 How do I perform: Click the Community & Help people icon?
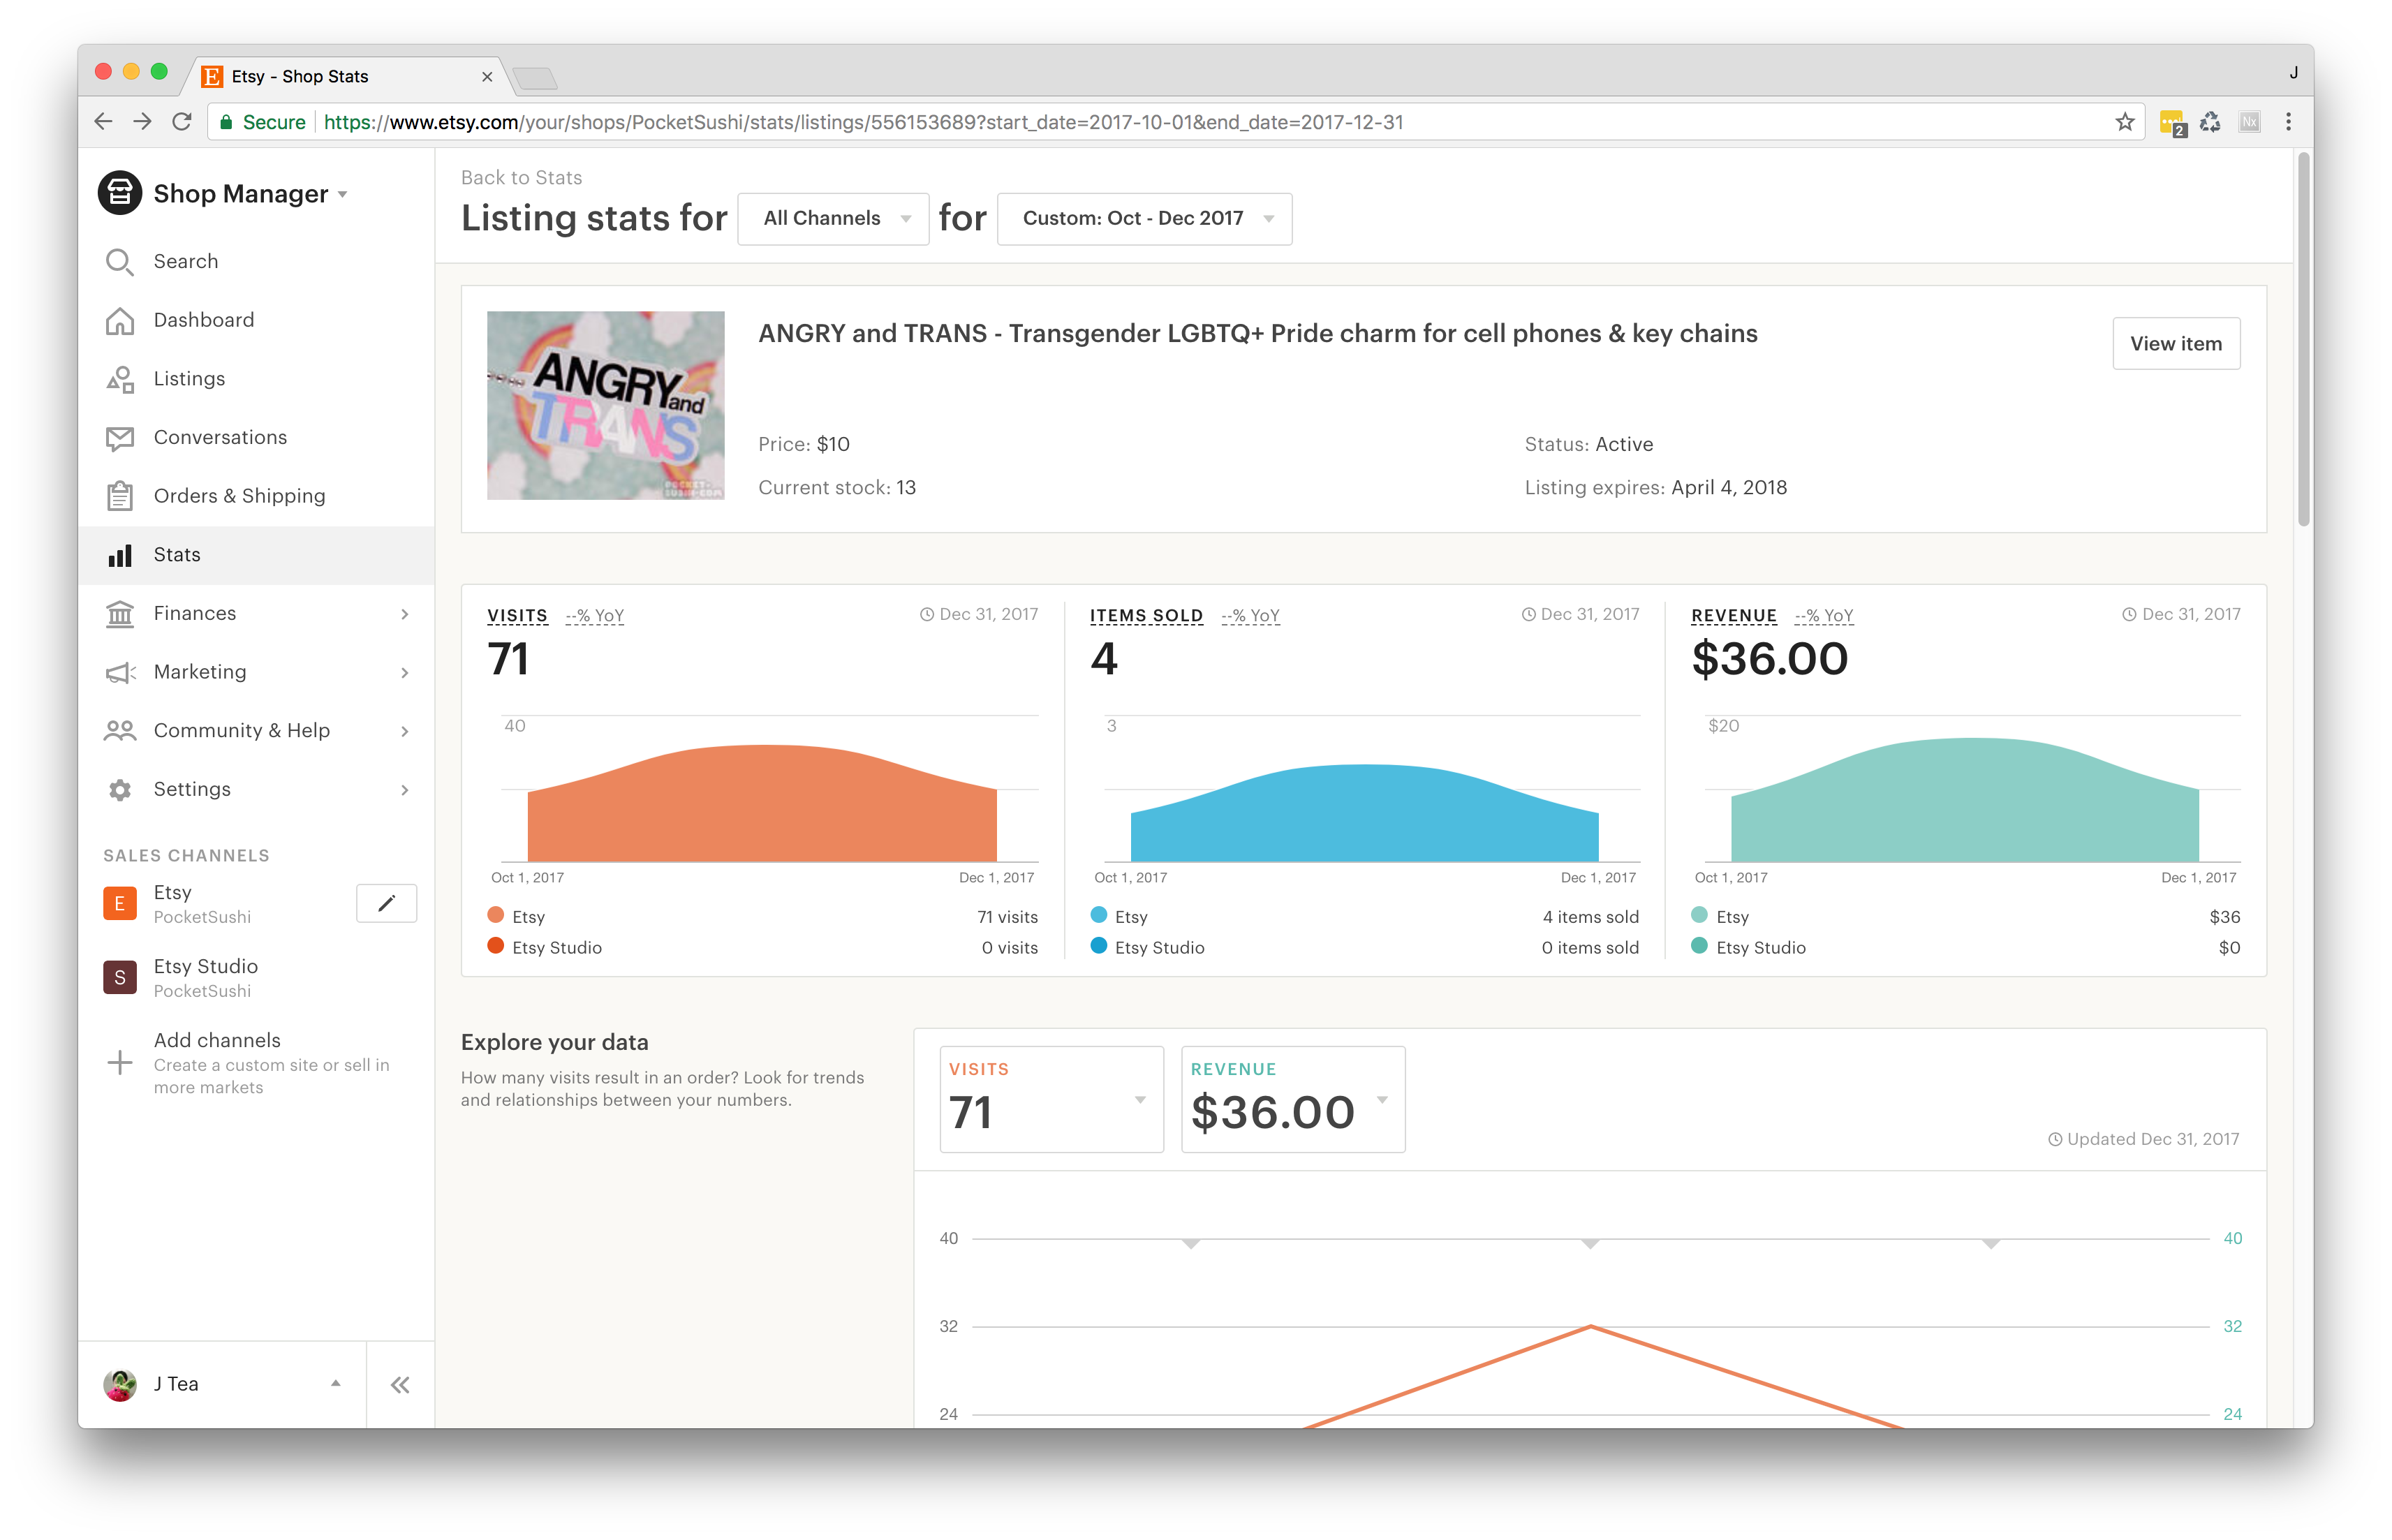click(x=119, y=731)
